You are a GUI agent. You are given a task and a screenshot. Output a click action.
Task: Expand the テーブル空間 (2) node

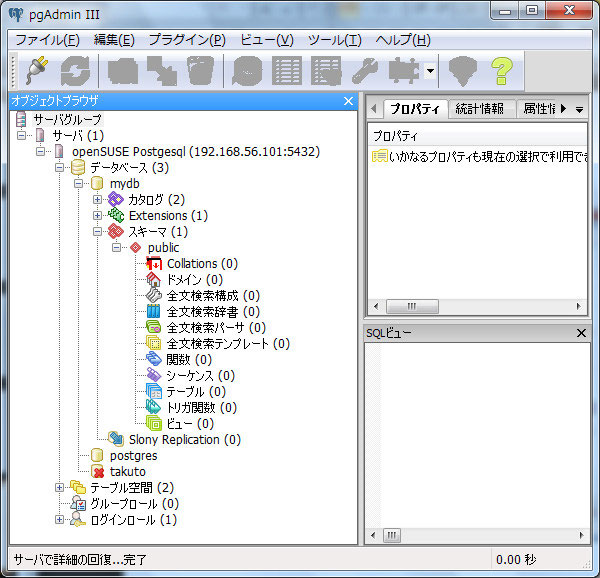(x=59, y=488)
